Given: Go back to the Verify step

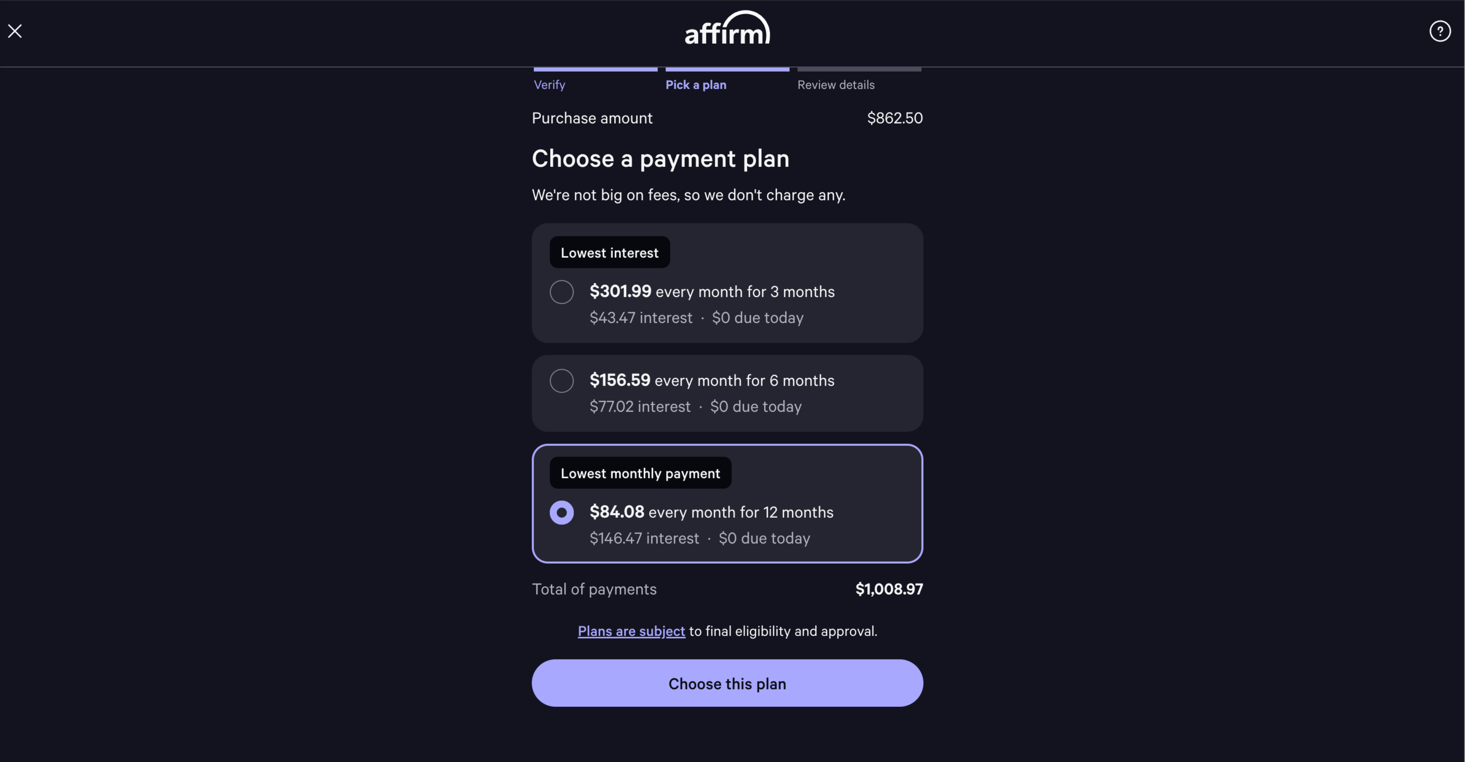Looking at the screenshot, I should (x=549, y=85).
